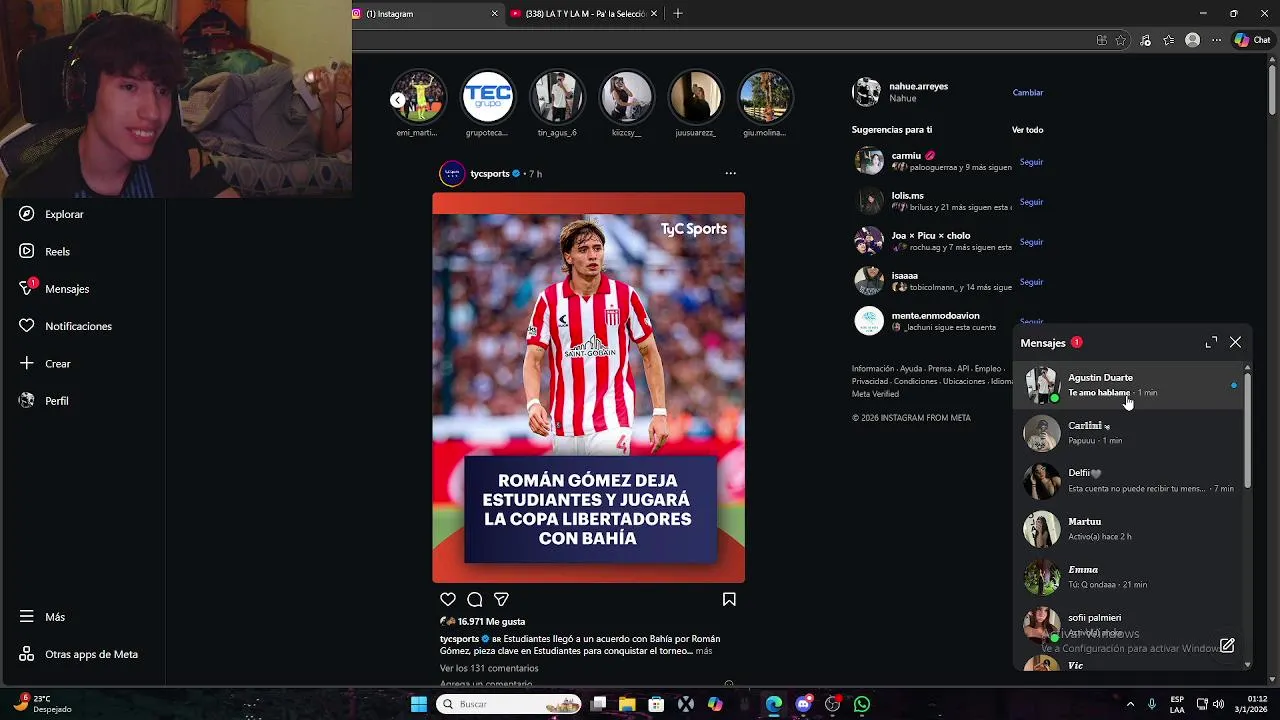Open the Martuu conversation
This screenshot has height=720, width=1280.
(x=1130, y=529)
